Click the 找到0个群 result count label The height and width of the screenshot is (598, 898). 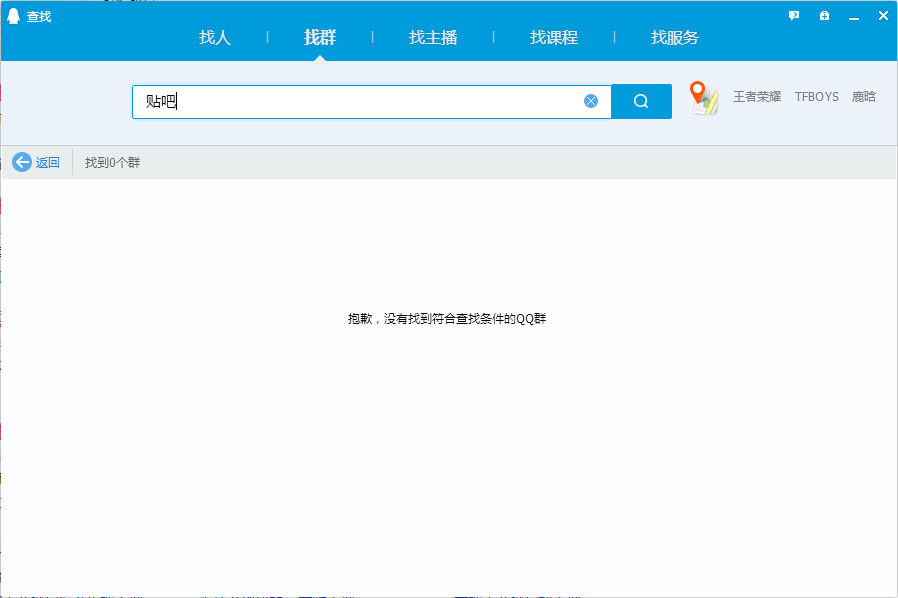(x=112, y=163)
